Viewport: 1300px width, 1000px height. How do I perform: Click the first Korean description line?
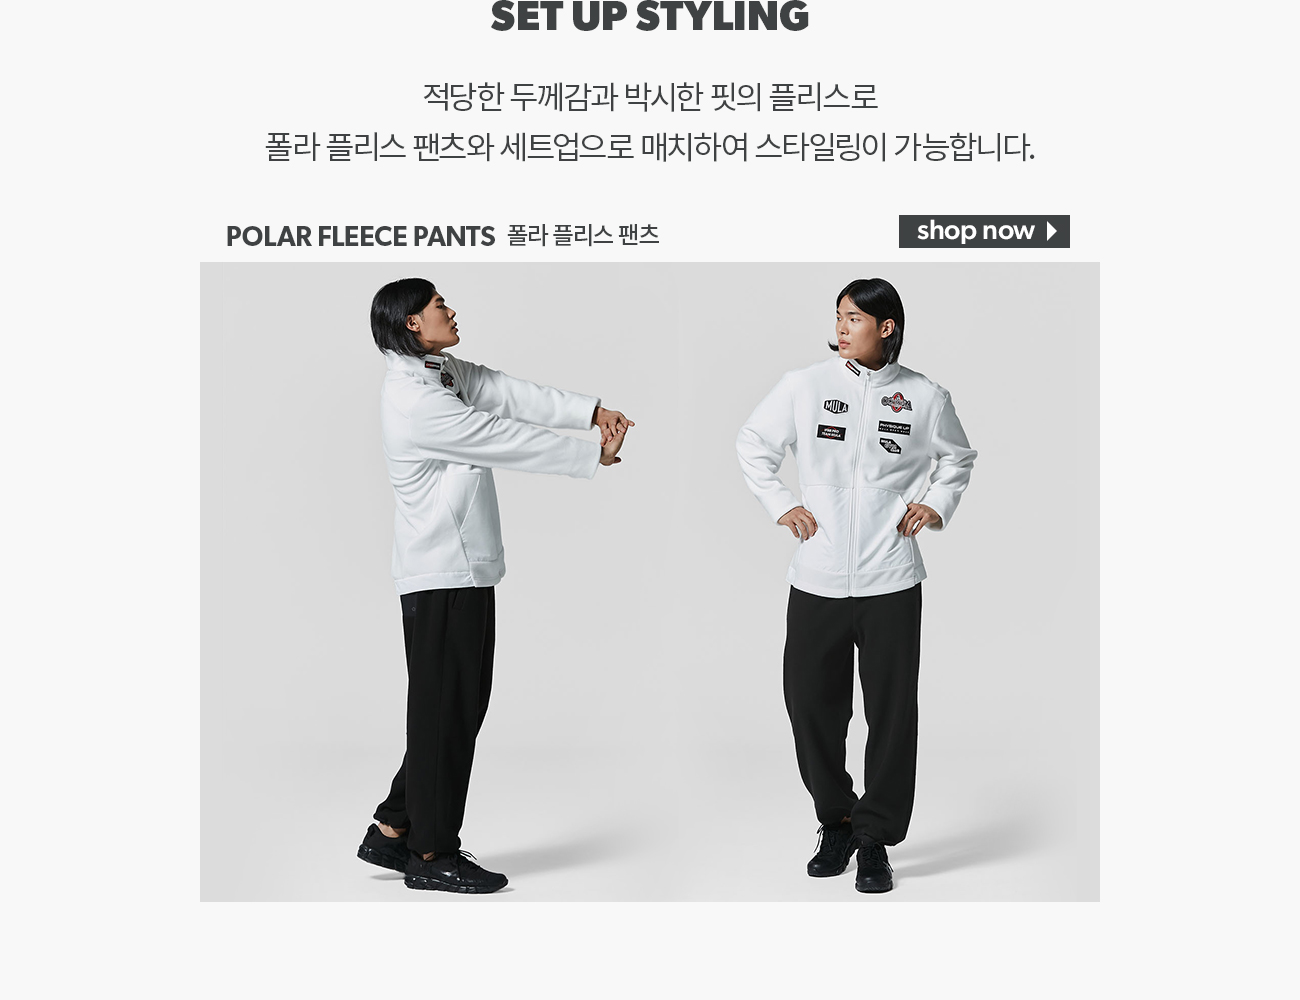pyautogui.click(x=650, y=97)
